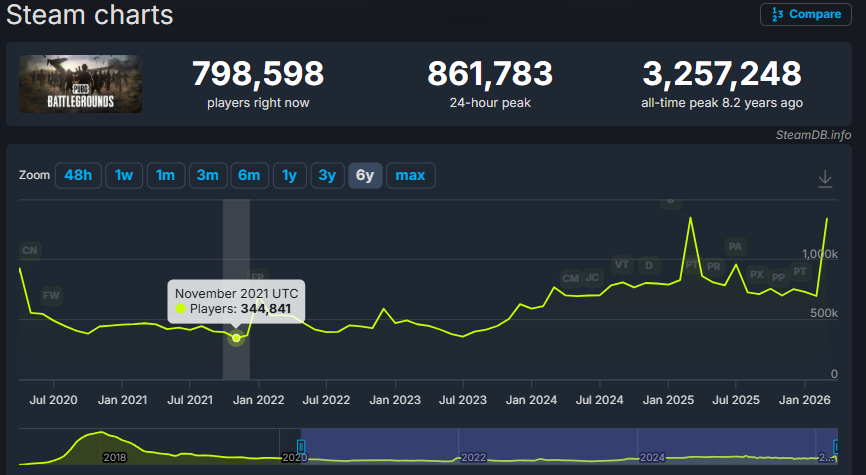
Task: Download the chart data using the arrow icon
Action: (825, 179)
